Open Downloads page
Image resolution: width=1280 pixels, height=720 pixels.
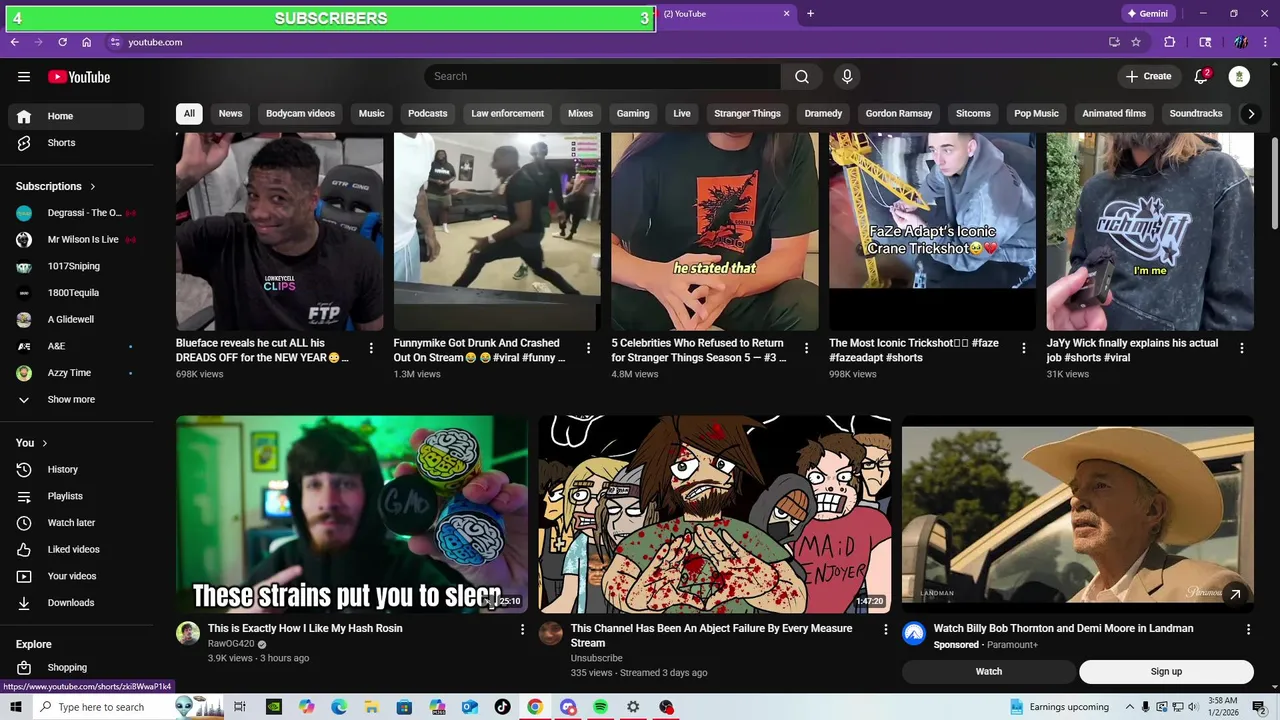tap(76, 603)
